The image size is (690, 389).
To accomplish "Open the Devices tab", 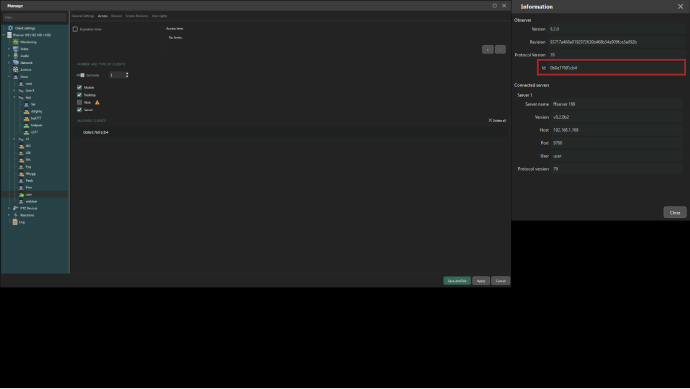I will [x=117, y=16].
